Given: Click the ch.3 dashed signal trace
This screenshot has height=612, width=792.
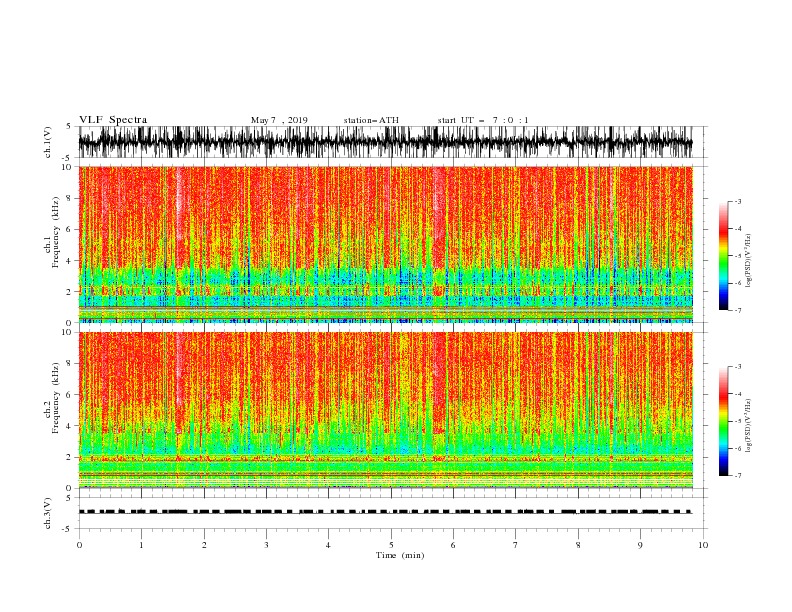Looking at the screenshot, I should click(385, 512).
